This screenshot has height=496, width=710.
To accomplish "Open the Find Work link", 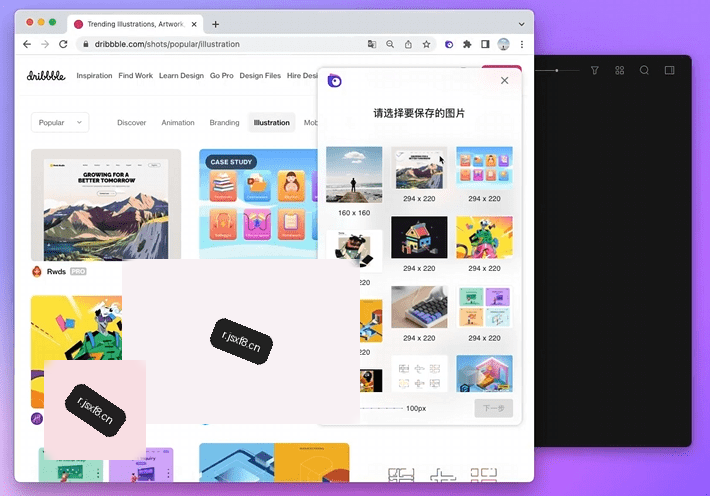I will [x=135, y=76].
